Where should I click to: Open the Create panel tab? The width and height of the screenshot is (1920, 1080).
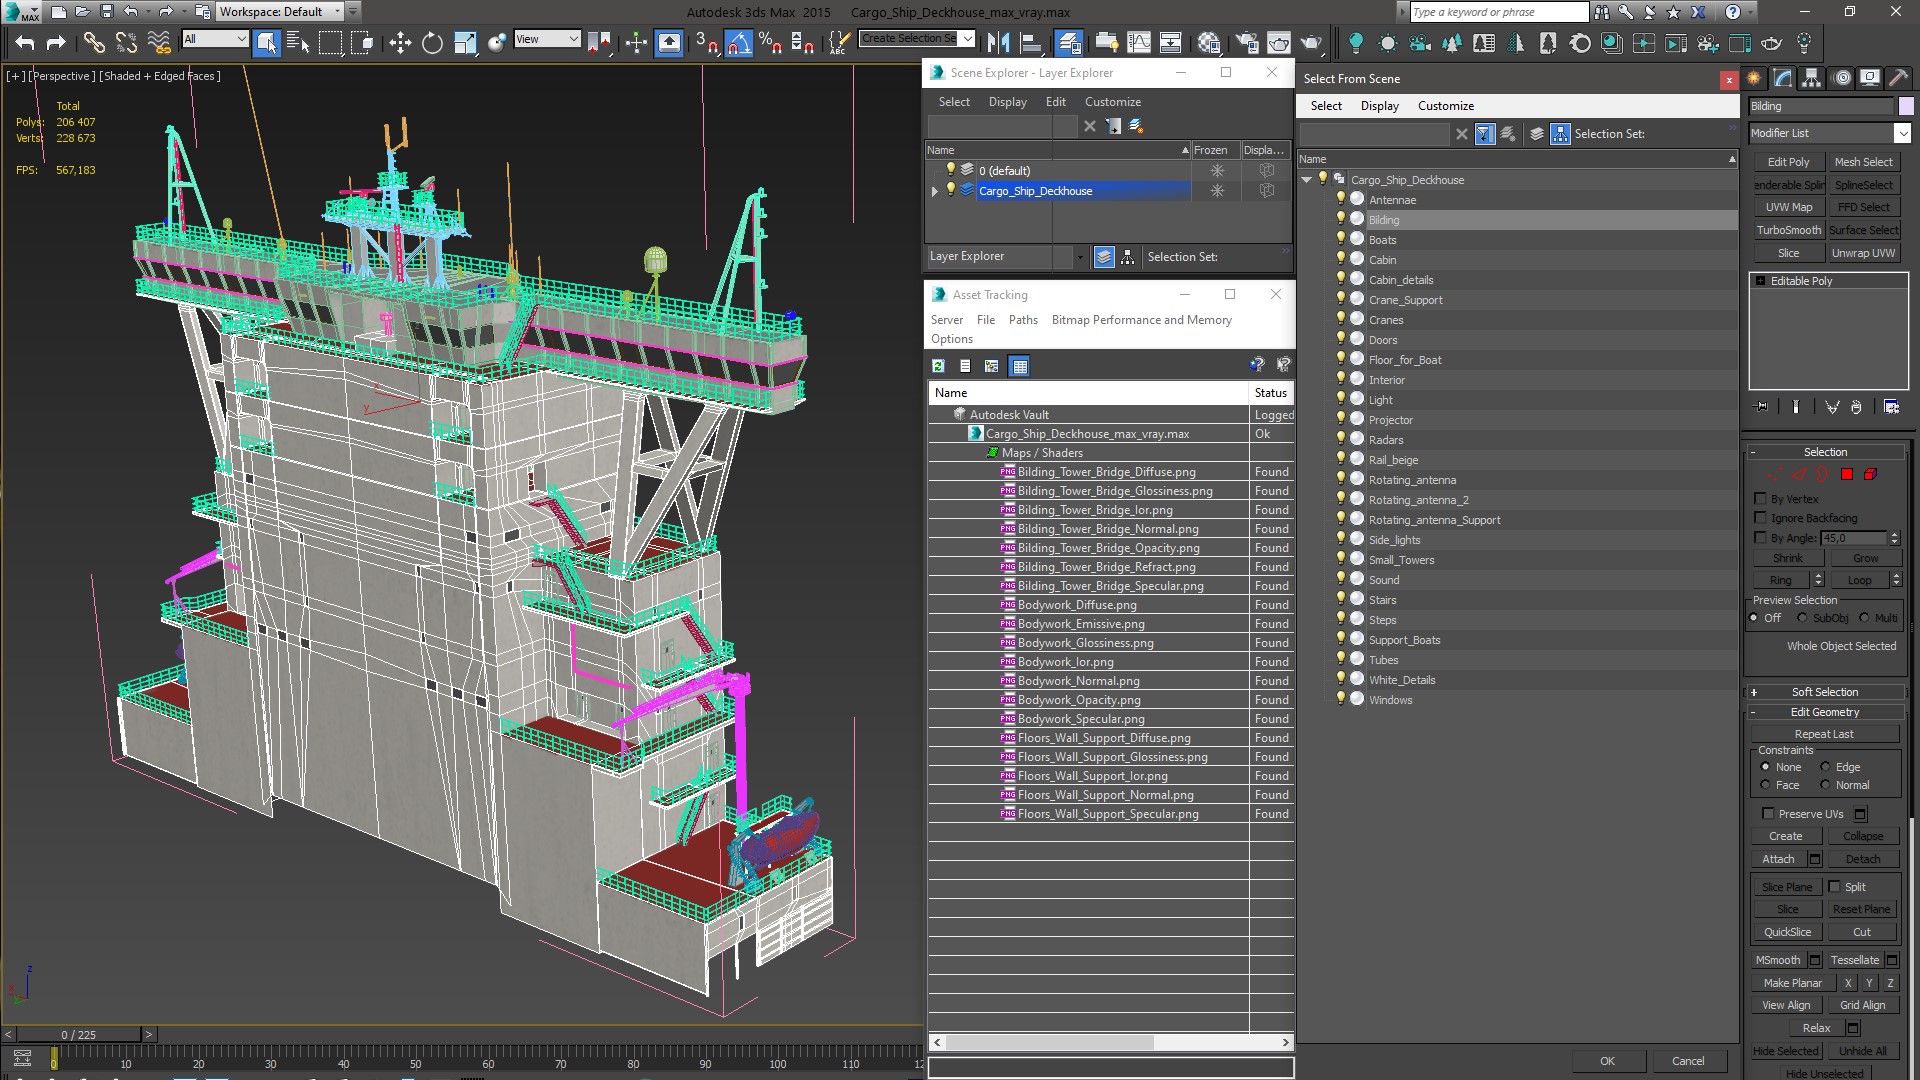1754,78
